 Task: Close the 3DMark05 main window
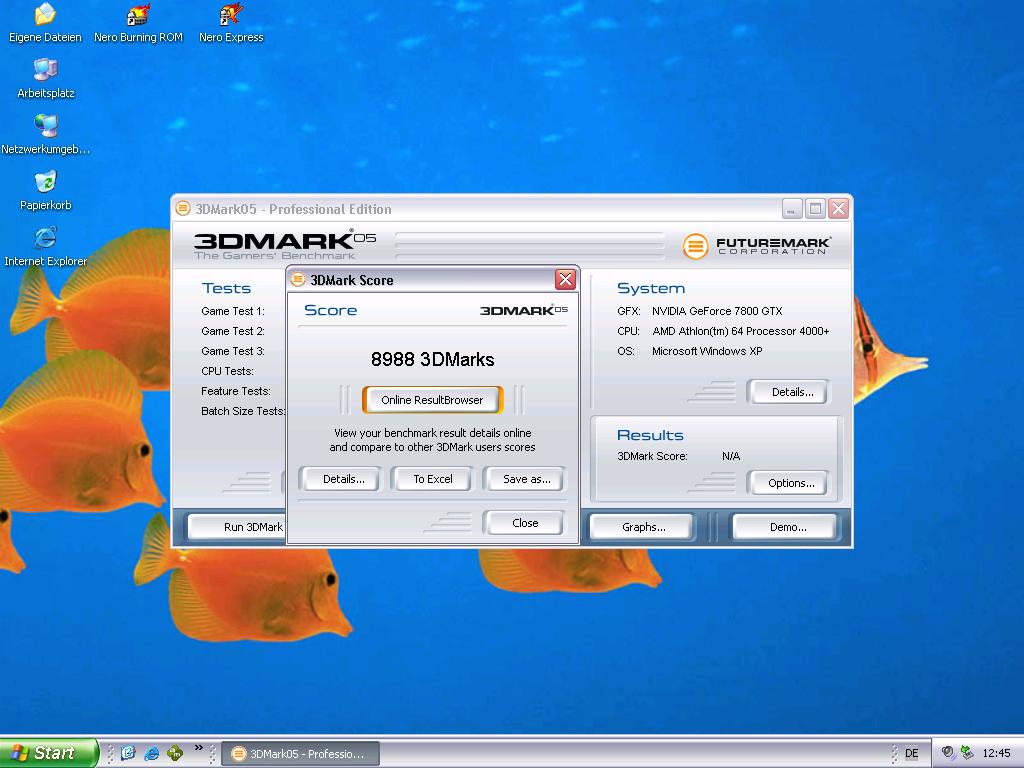click(x=839, y=209)
